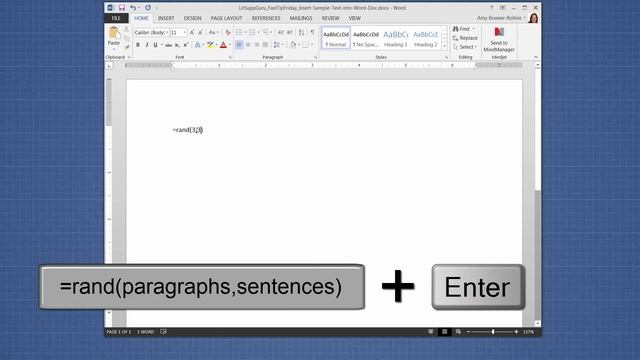Switch to the DESIGN tab

click(x=192, y=18)
